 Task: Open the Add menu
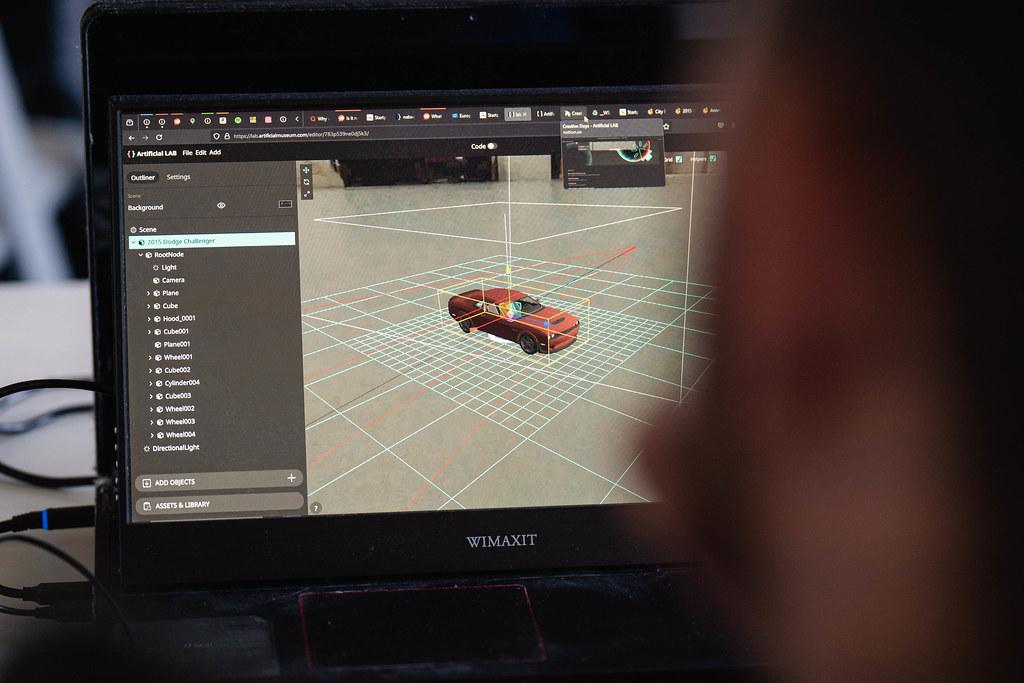tap(215, 152)
